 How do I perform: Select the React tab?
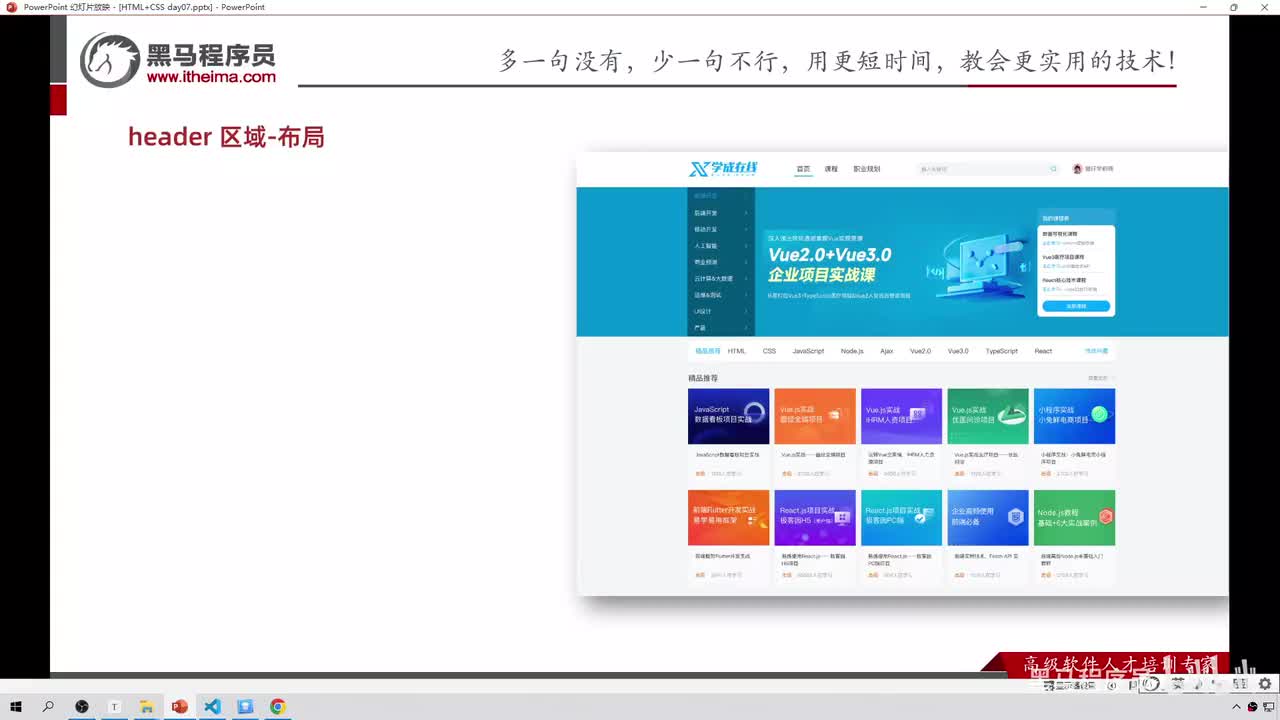point(1043,351)
